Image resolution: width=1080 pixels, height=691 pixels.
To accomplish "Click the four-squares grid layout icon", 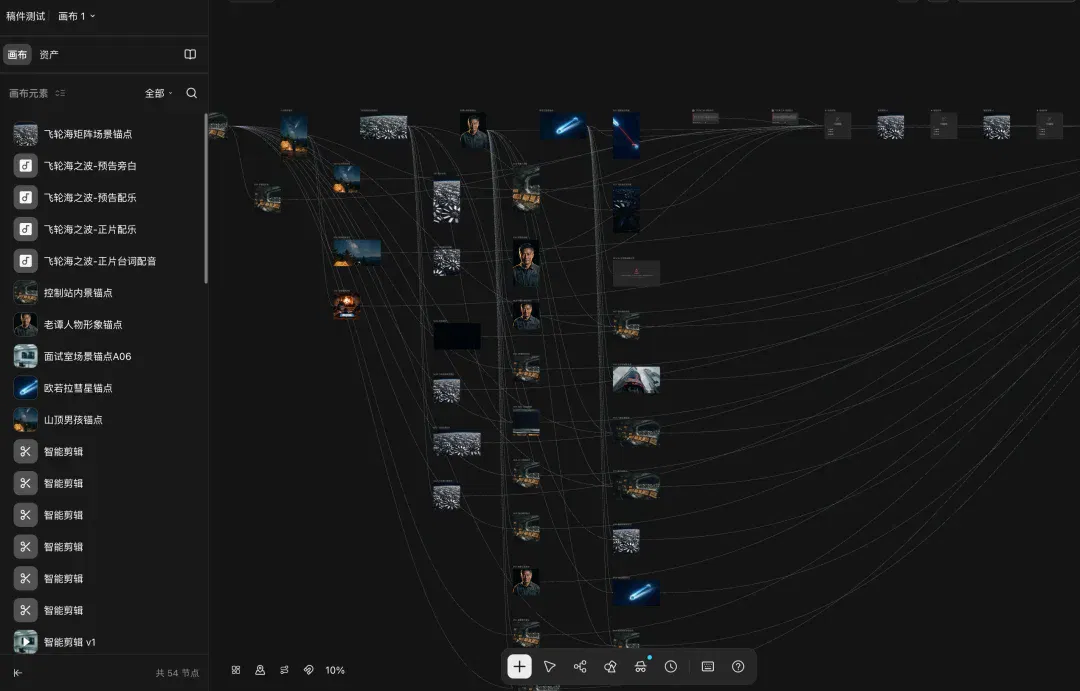I will pyautogui.click(x=236, y=670).
